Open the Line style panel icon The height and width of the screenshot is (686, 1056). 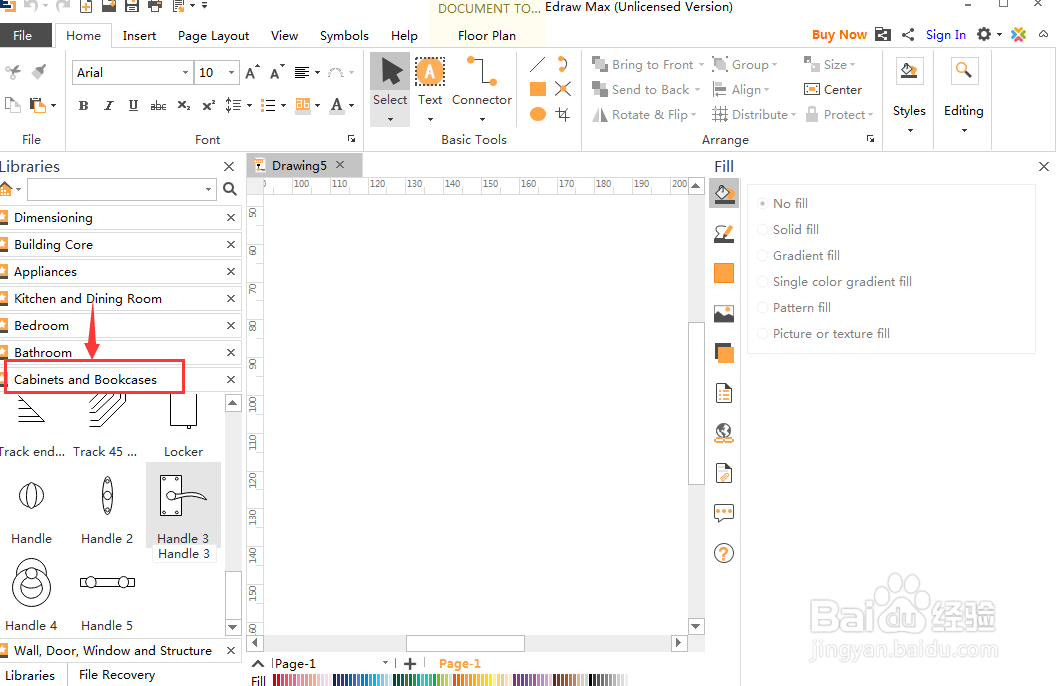coord(724,234)
